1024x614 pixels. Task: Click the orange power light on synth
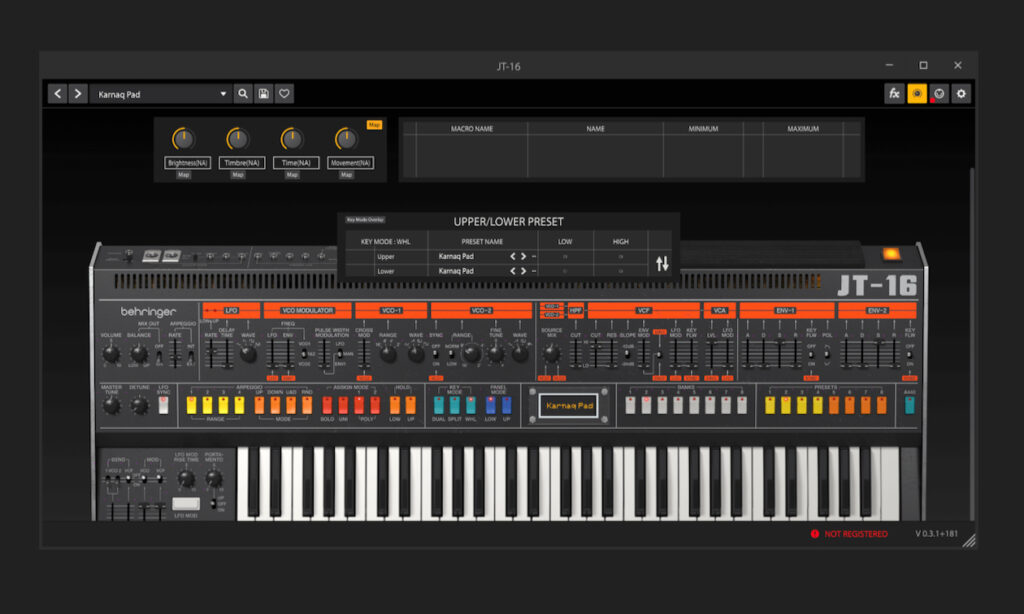pyautogui.click(x=891, y=254)
